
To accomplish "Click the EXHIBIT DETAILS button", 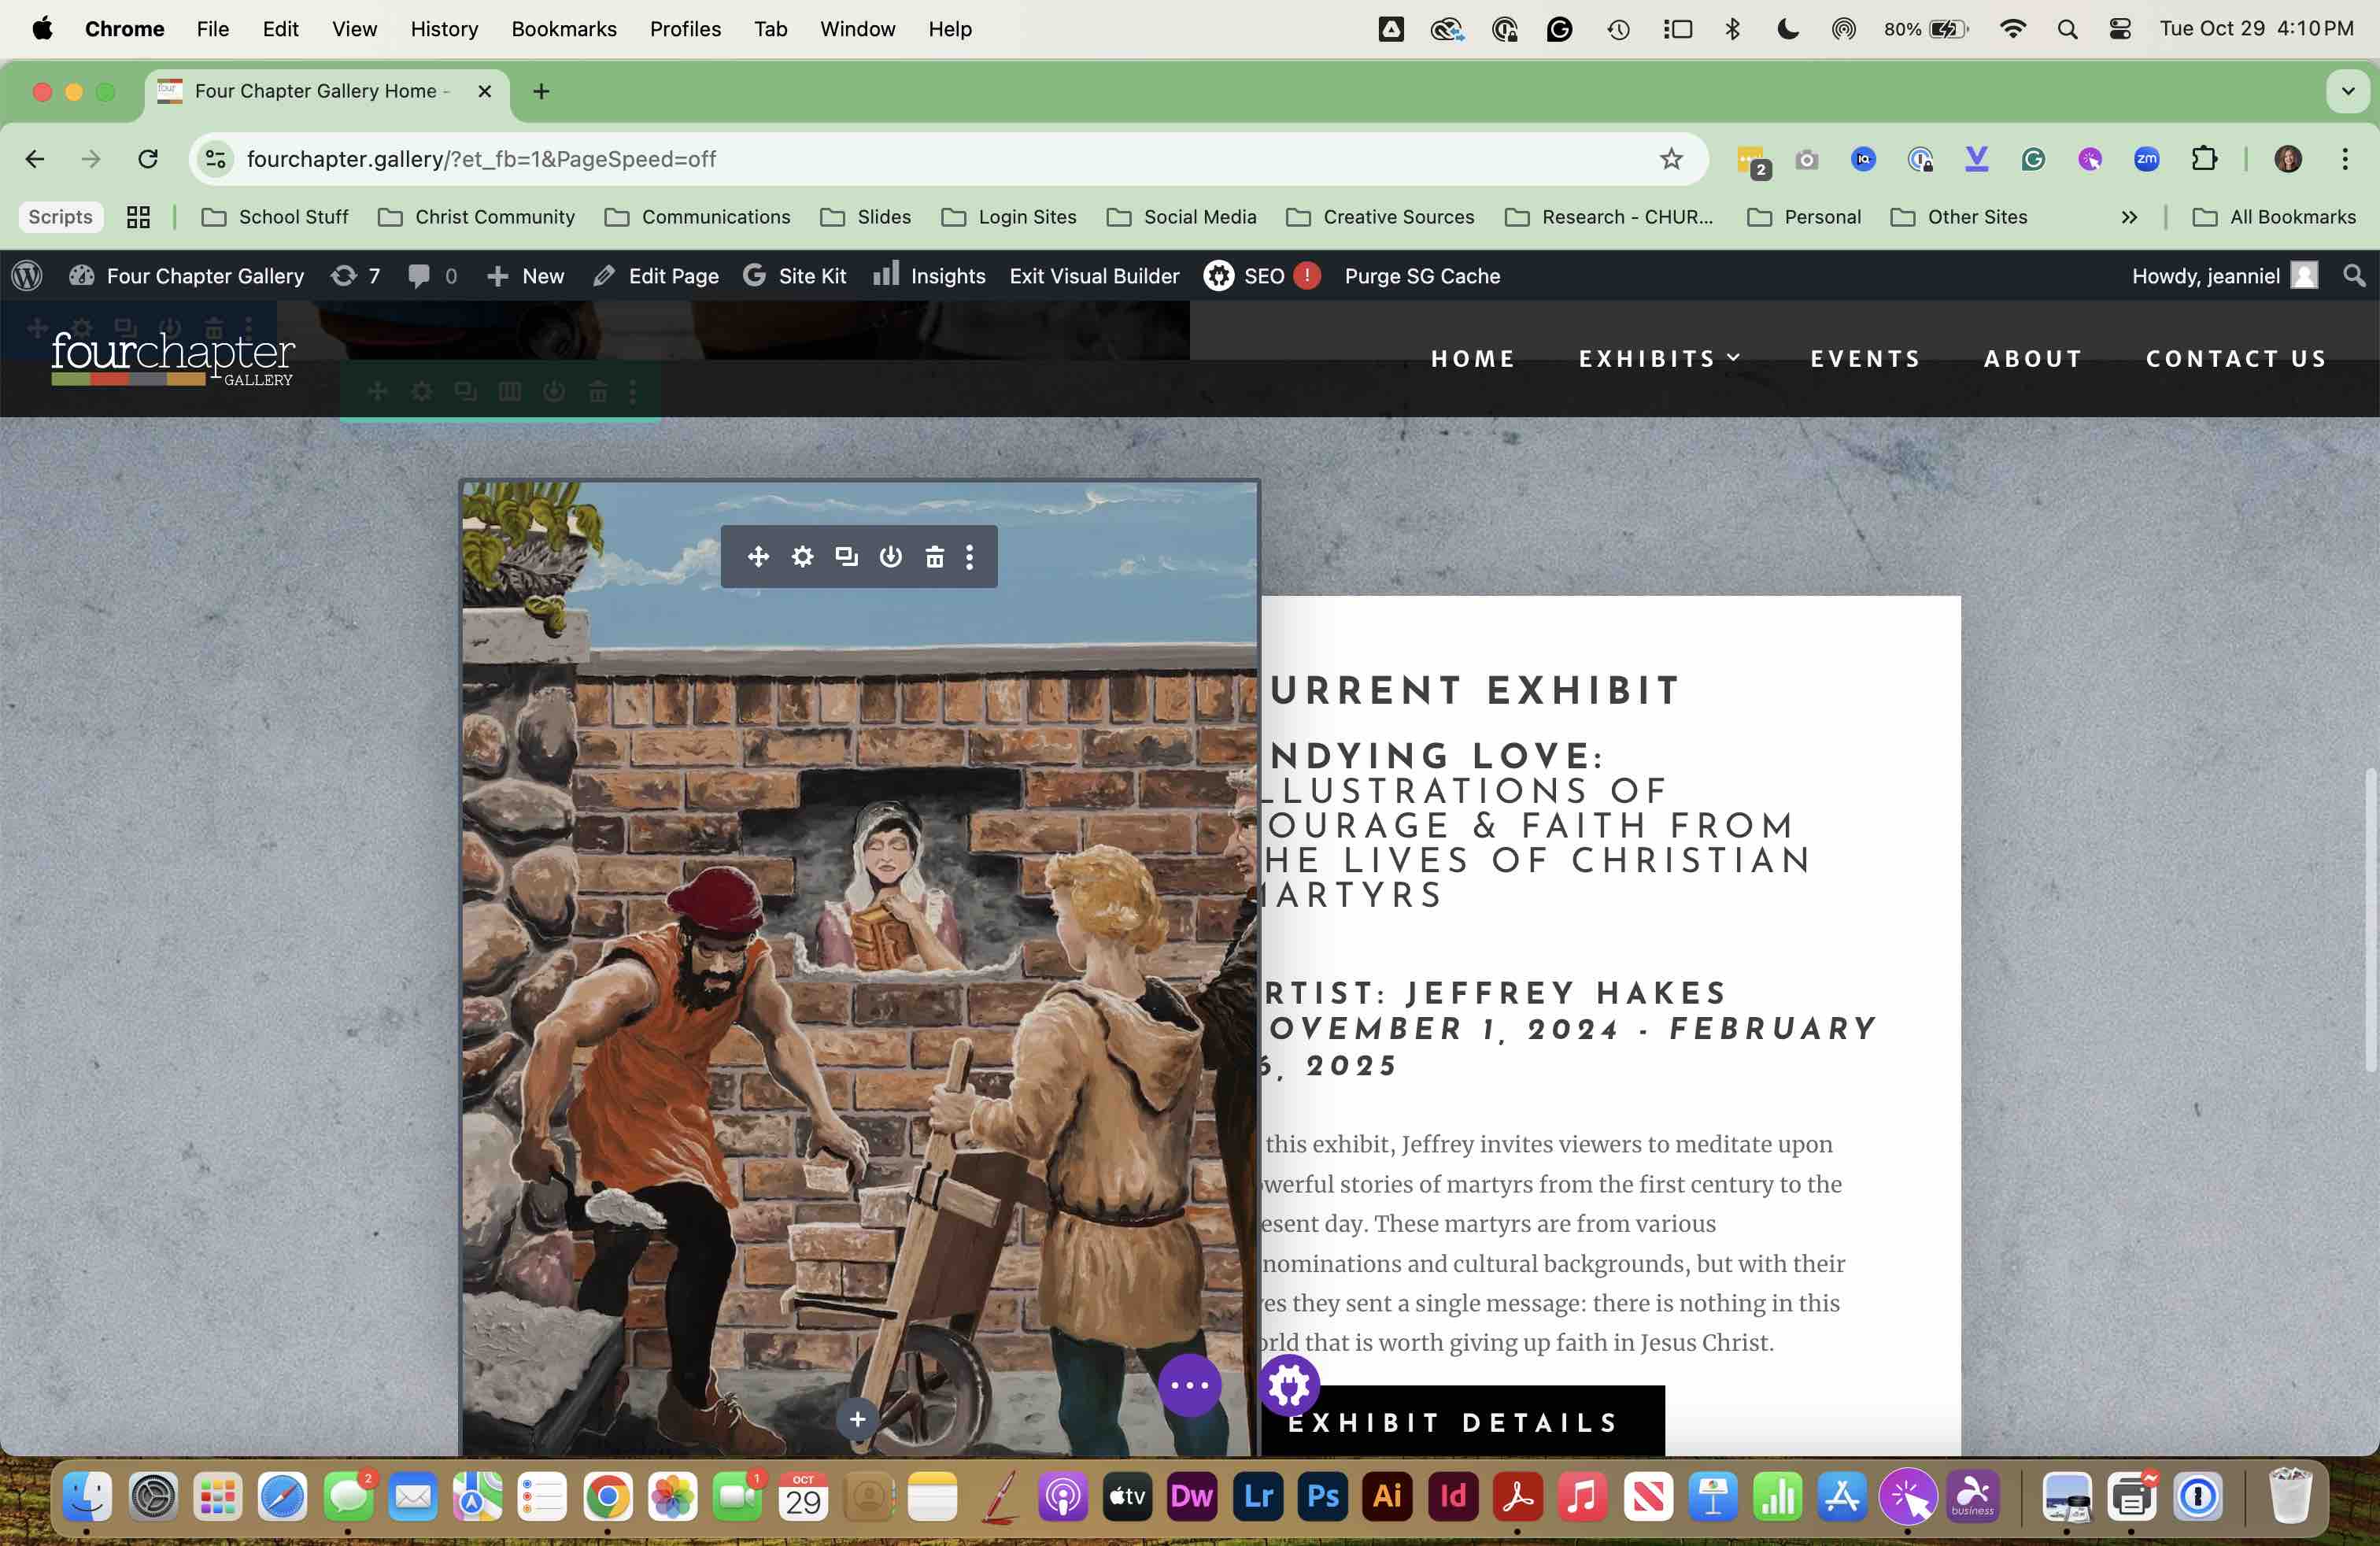I will (1463, 1421).
